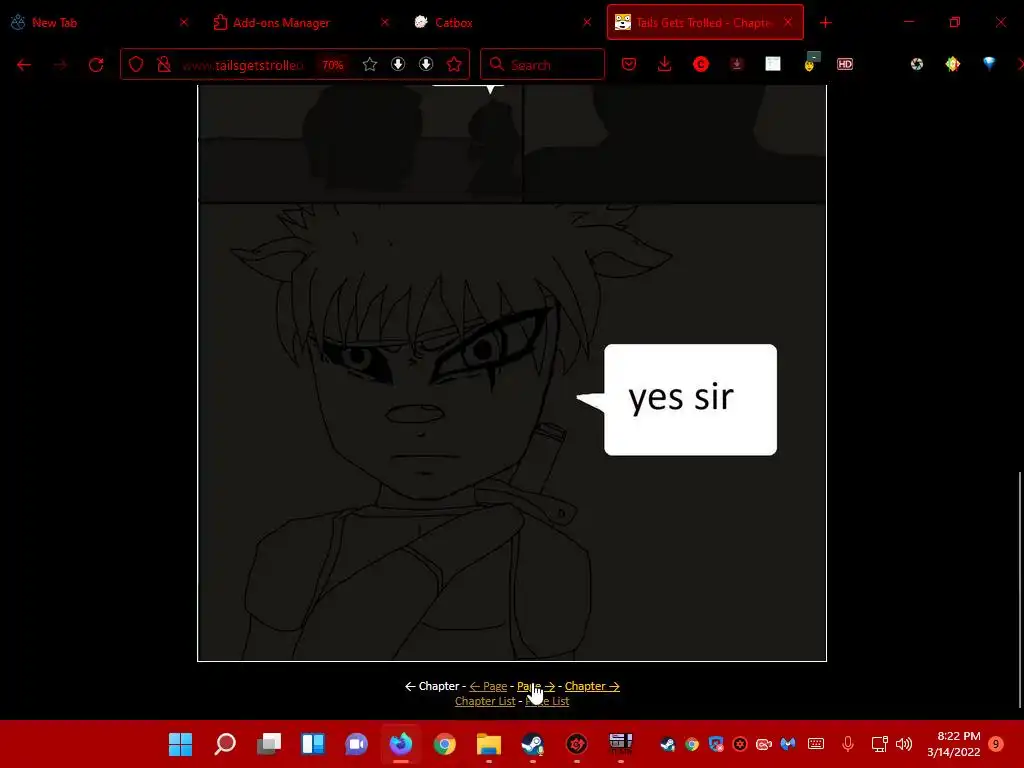Click the page vertical scrollbar thumb
Screen dimensions: 1024x768
pos(1019,590)
